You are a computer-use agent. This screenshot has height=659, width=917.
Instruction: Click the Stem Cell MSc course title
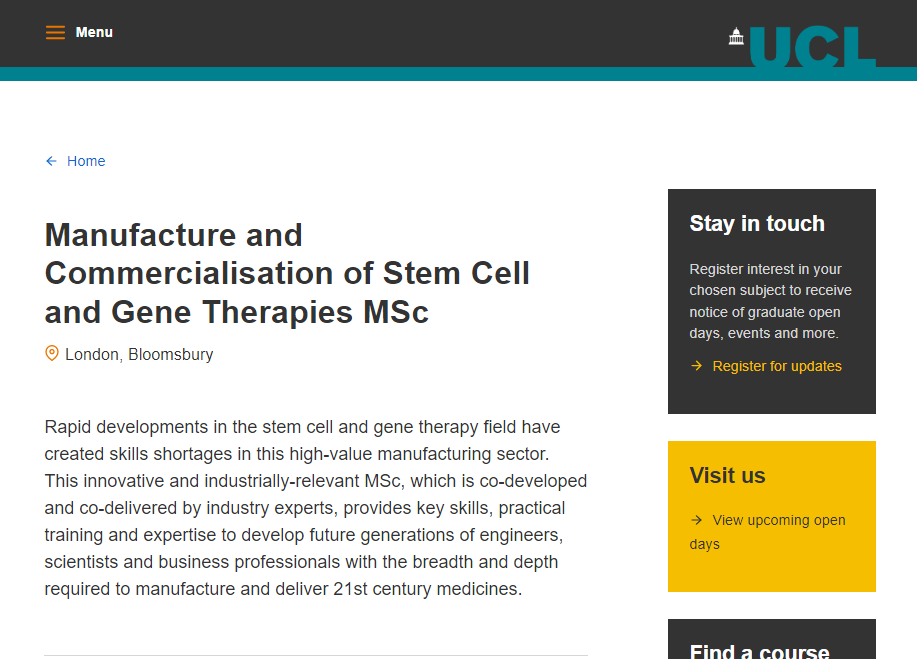(x=287, y=273)
